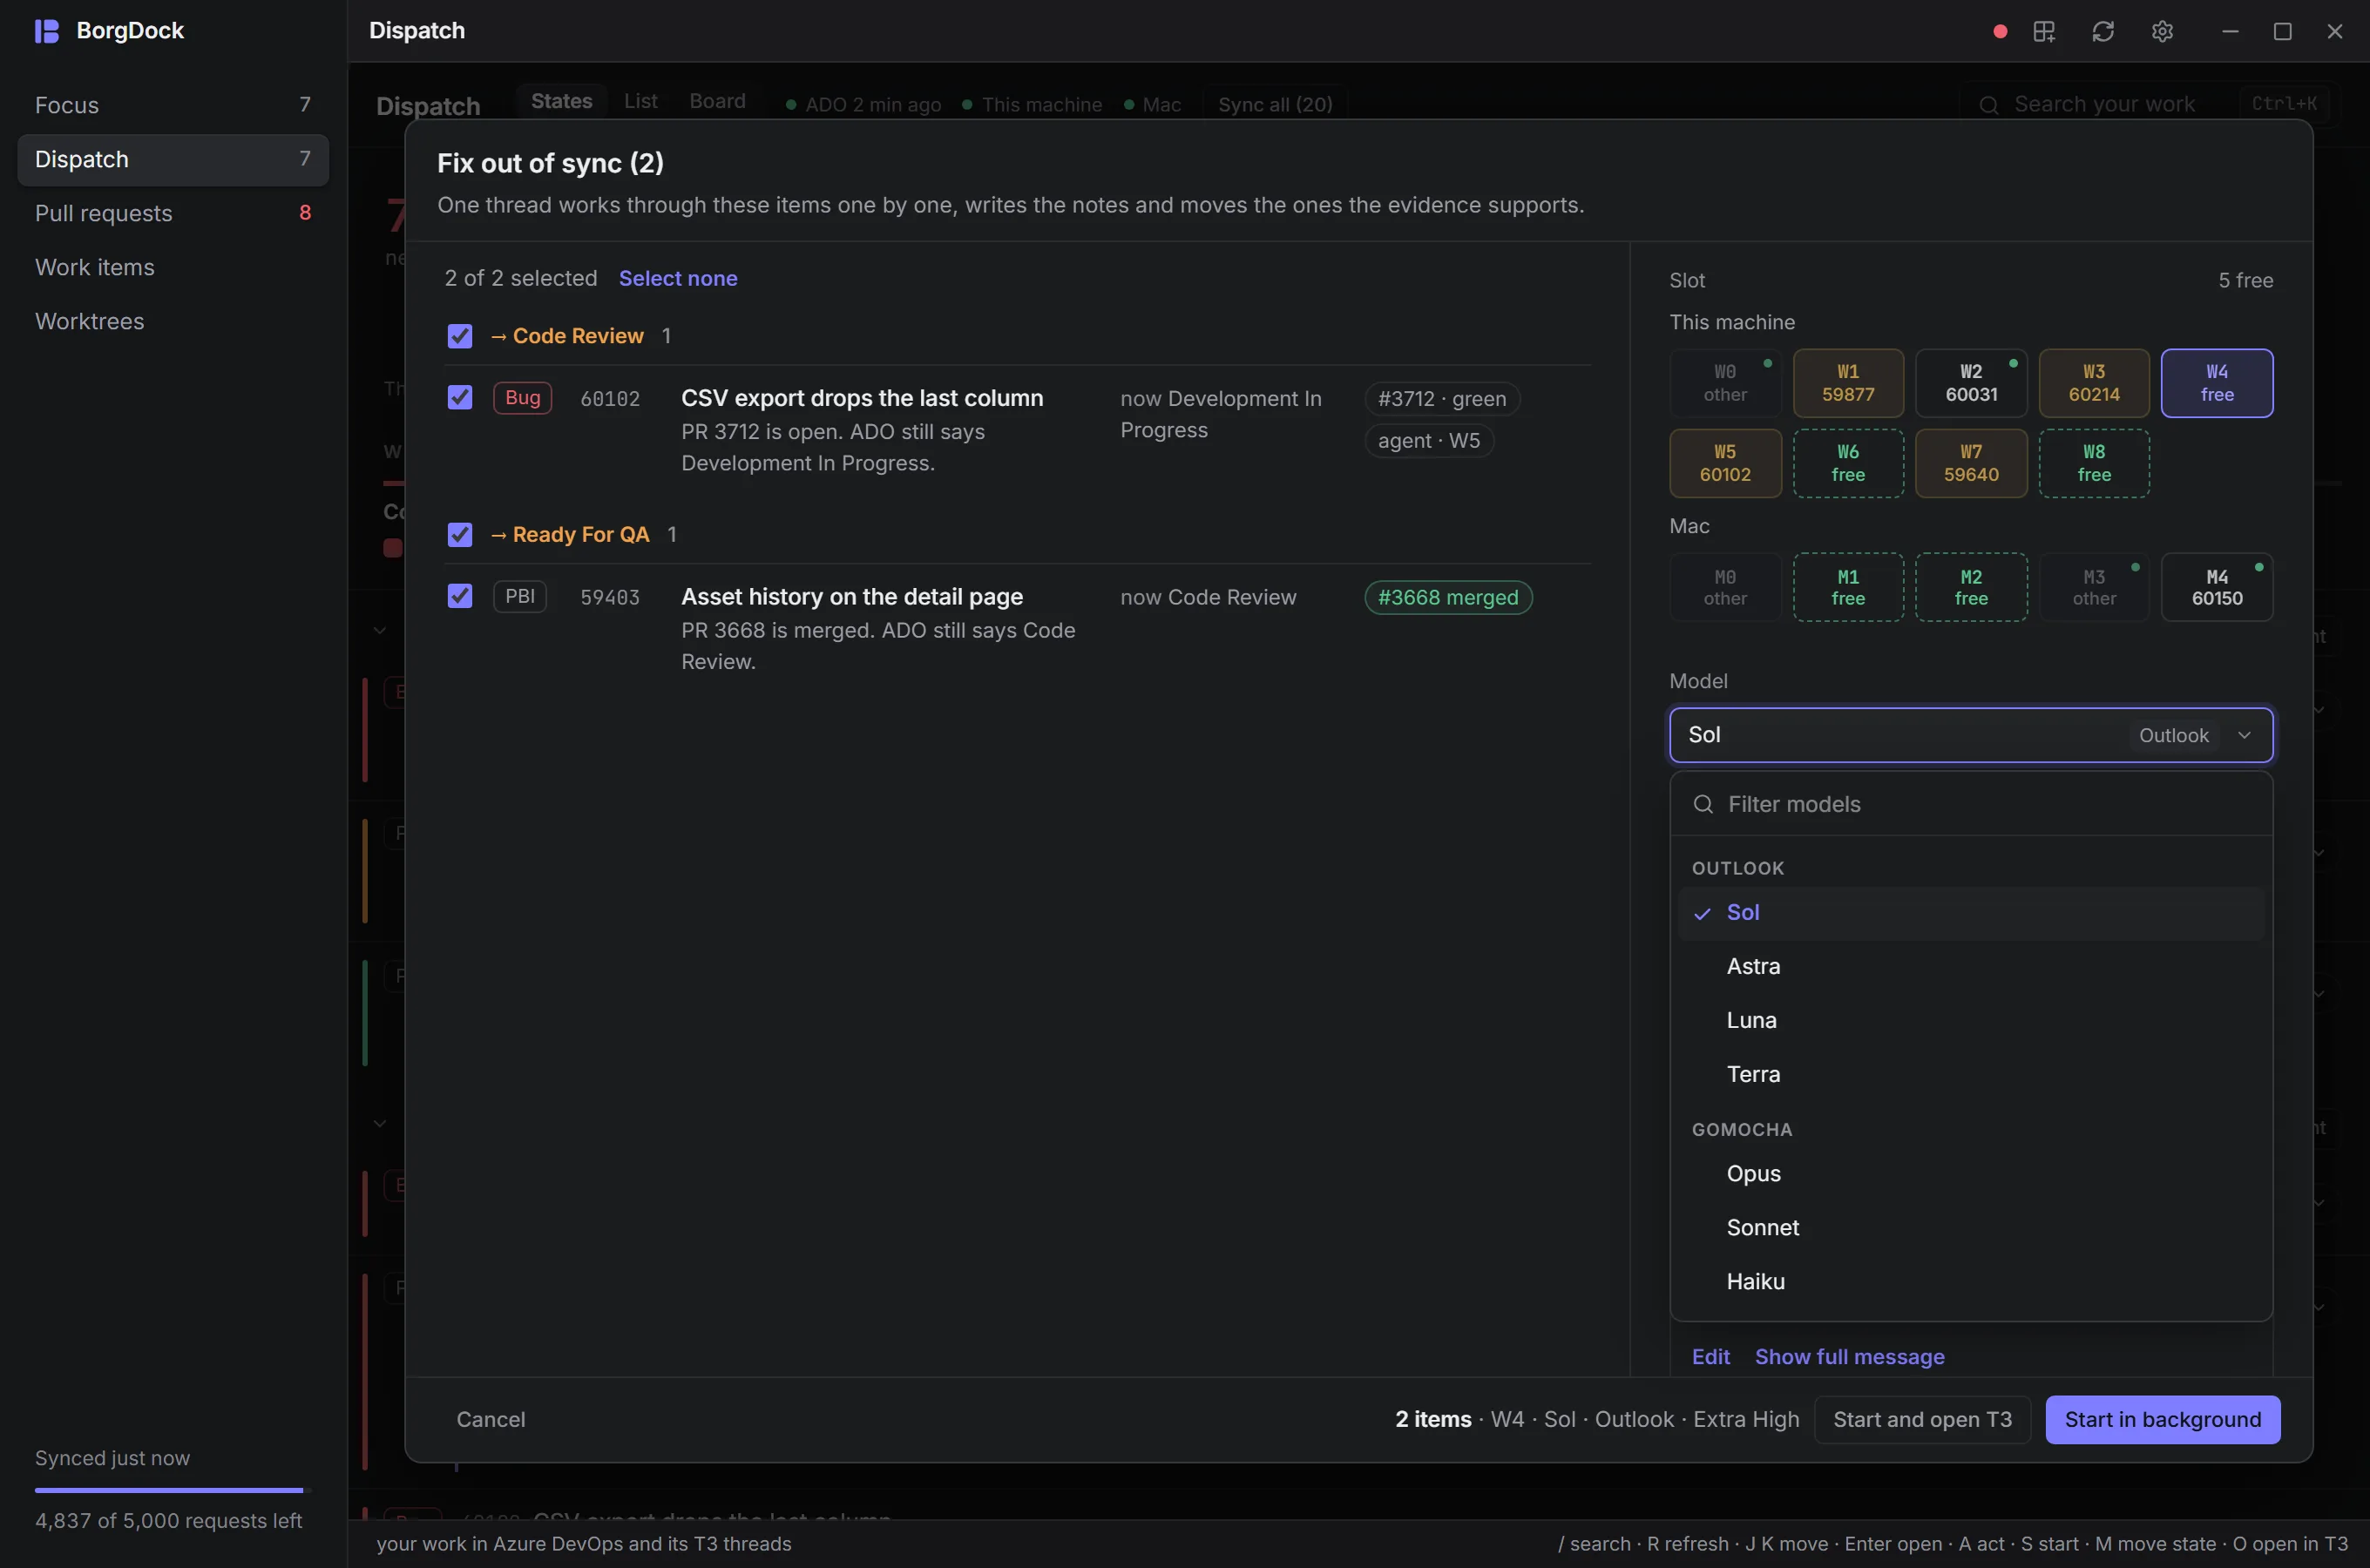Open settings gear icon

(2162, 31)
